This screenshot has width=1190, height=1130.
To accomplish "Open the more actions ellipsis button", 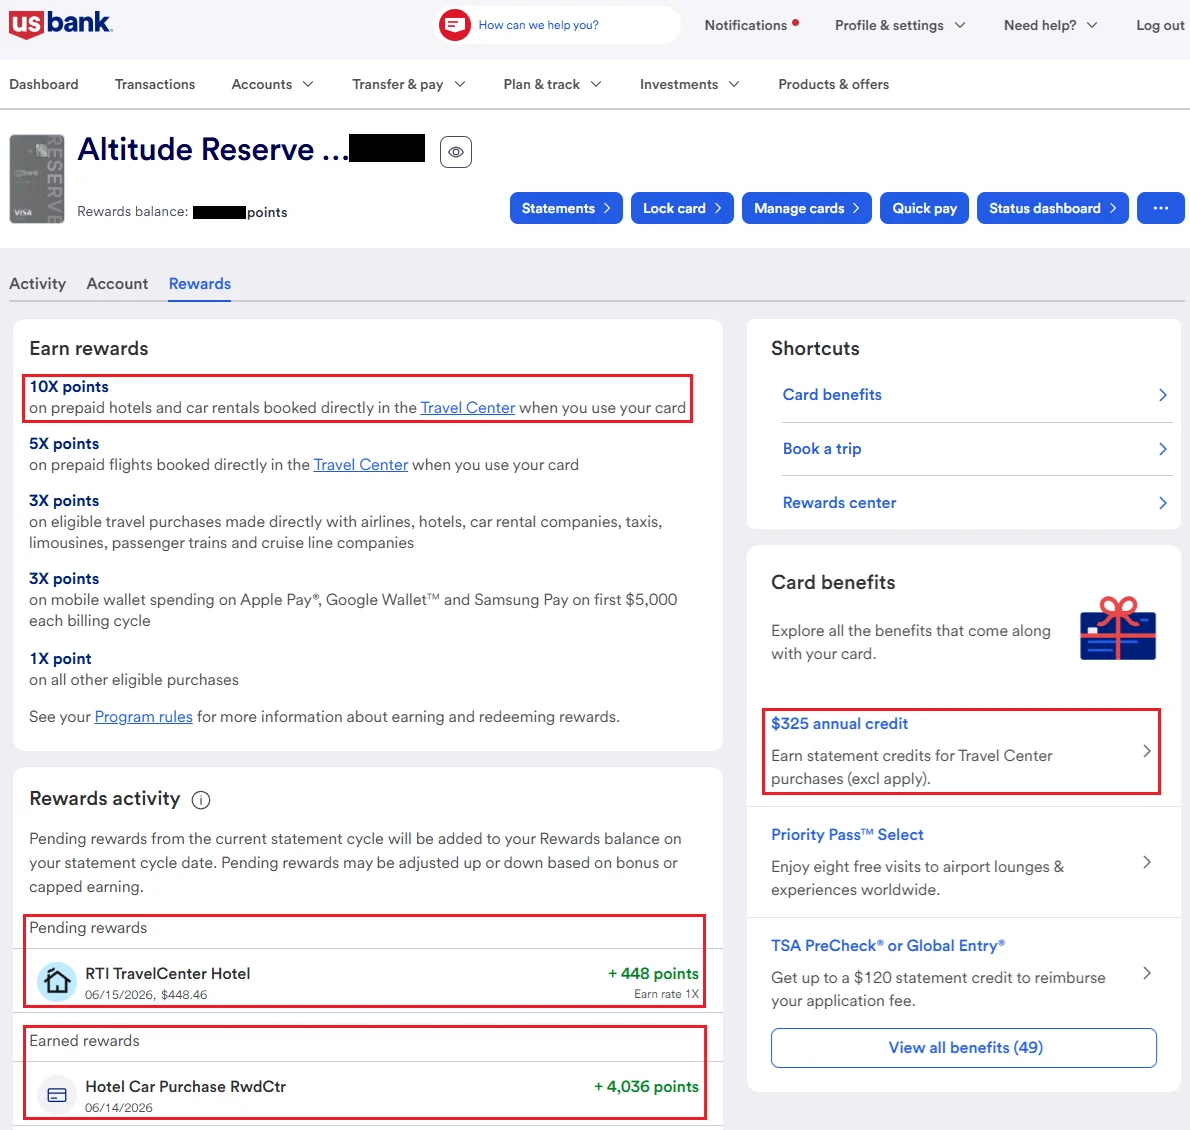I will [1160, 208].
